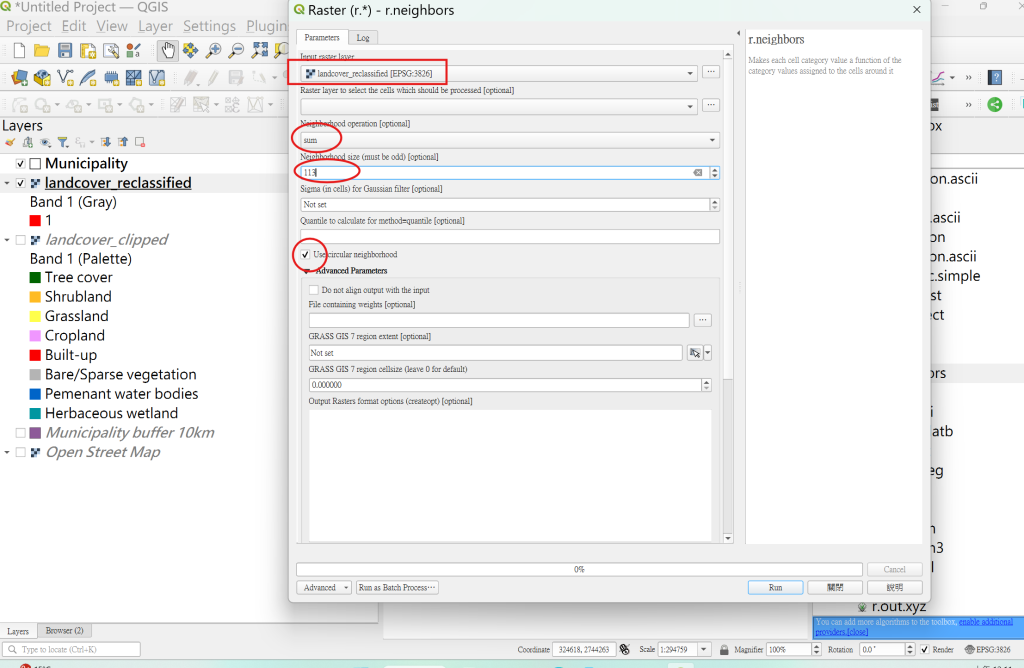The width and height of the screenshot is (1024, 668).
Task: Click the New Virtual Layer icon
Action: [157, 78]
